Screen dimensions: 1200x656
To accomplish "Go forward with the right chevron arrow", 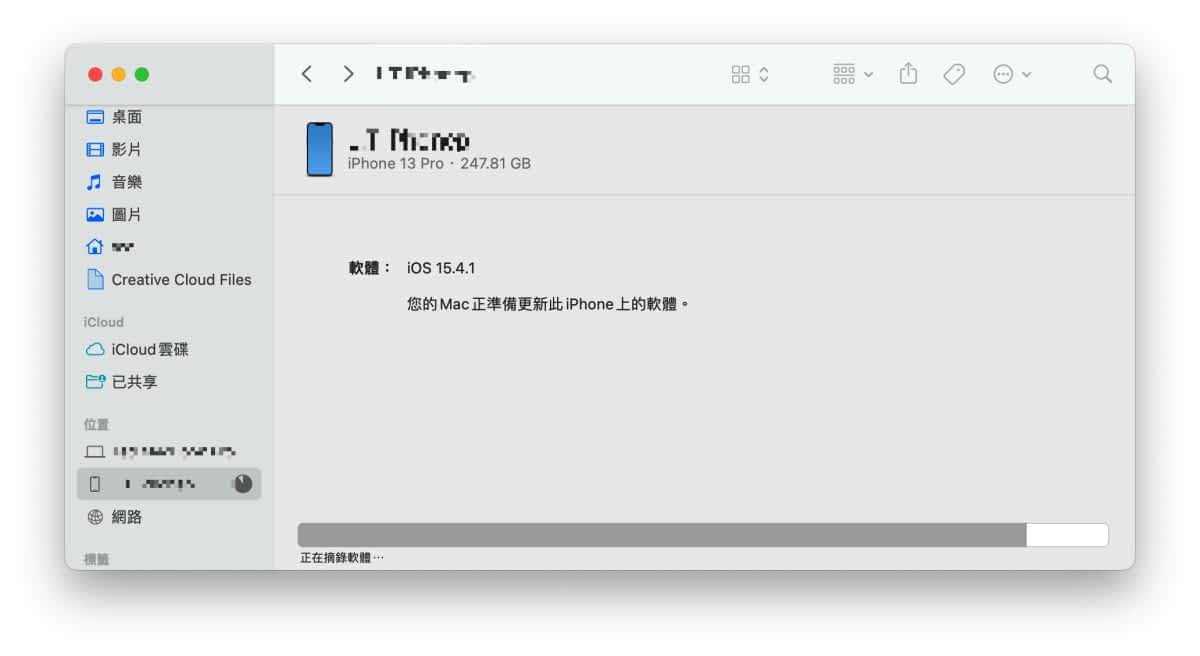I will (348, 74).
